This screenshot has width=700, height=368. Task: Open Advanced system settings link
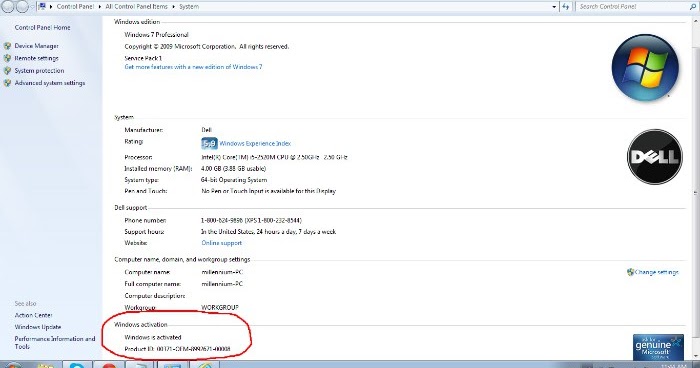pyautogui.click(x=50, y=83)
